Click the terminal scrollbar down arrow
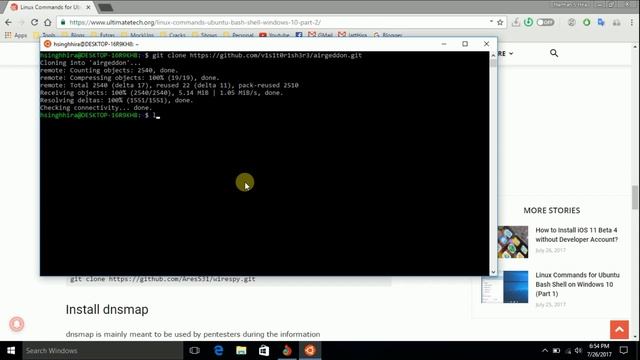640x360 pixels. coord(493,272)
